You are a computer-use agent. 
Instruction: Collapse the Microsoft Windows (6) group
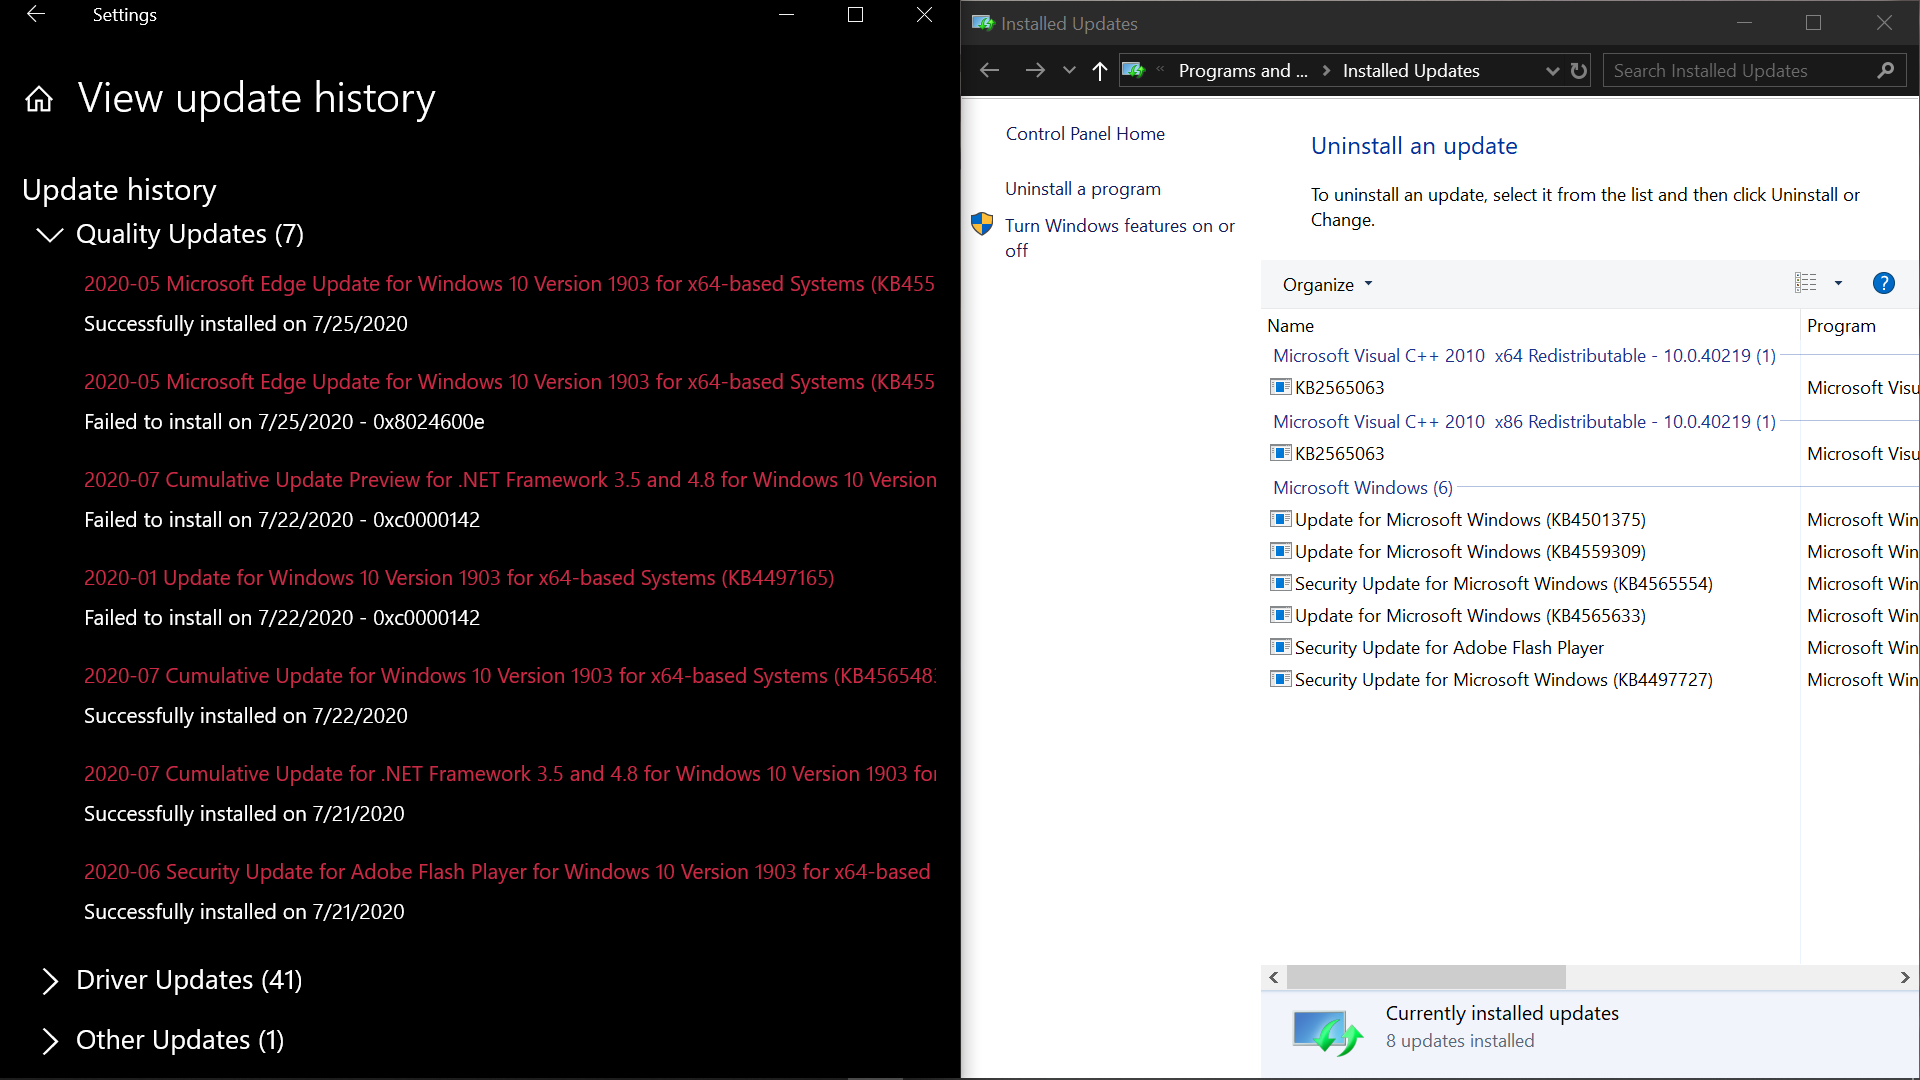pos(1362,488)
